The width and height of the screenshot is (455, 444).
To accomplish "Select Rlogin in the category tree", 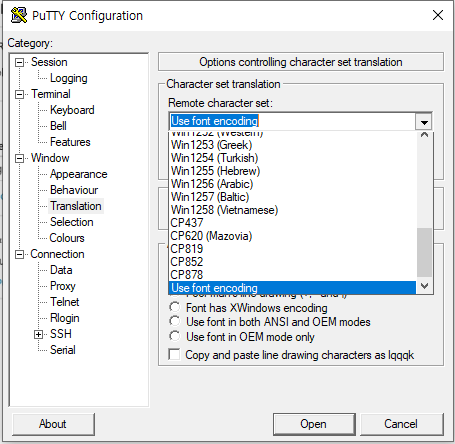I will pyautogui.click(x=65, y=318).
